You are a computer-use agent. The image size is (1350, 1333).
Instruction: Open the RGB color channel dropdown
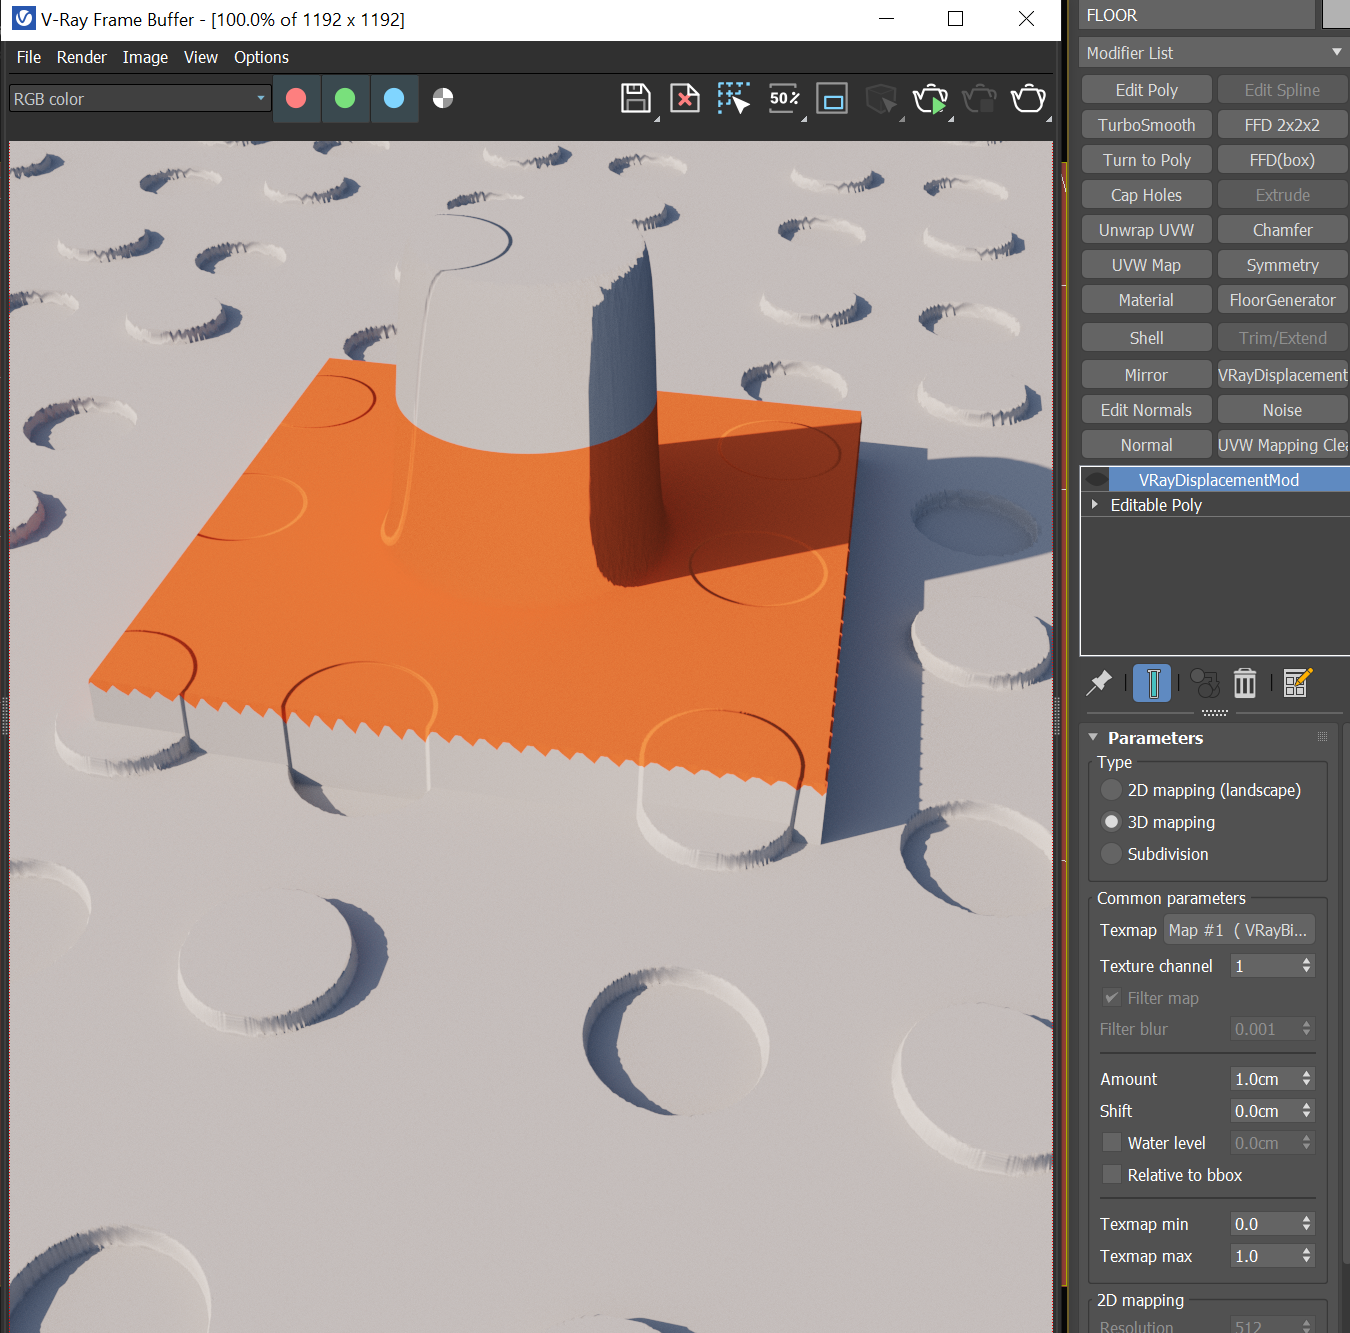[x=140, y=98]
